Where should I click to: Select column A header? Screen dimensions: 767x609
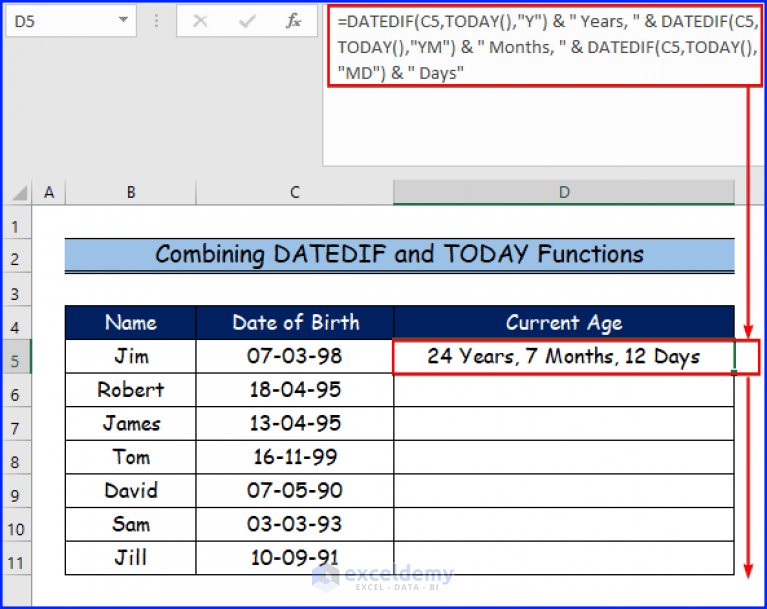coord(49,192)
